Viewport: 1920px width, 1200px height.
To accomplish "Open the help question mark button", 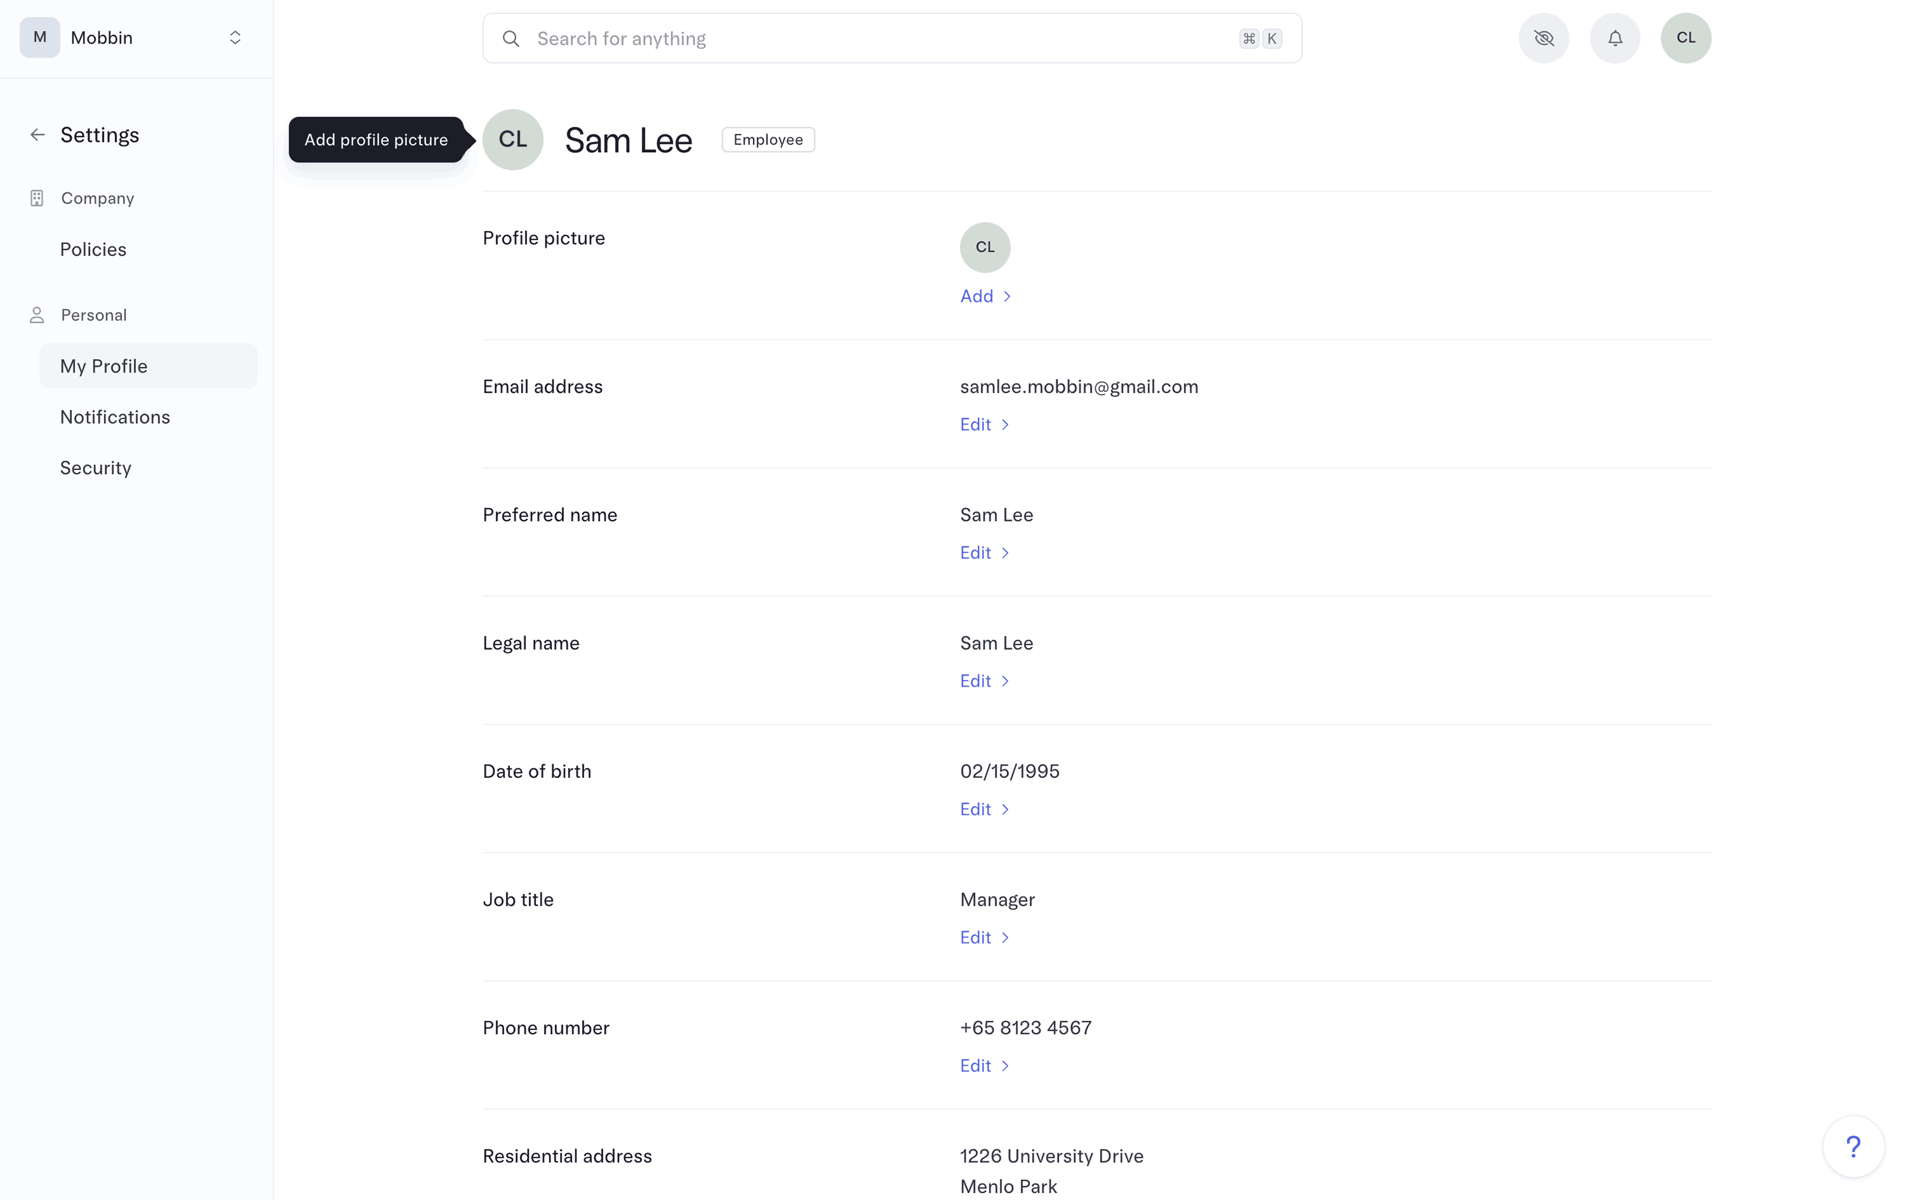I will pyautogui.click(x=1853, y=1147).
